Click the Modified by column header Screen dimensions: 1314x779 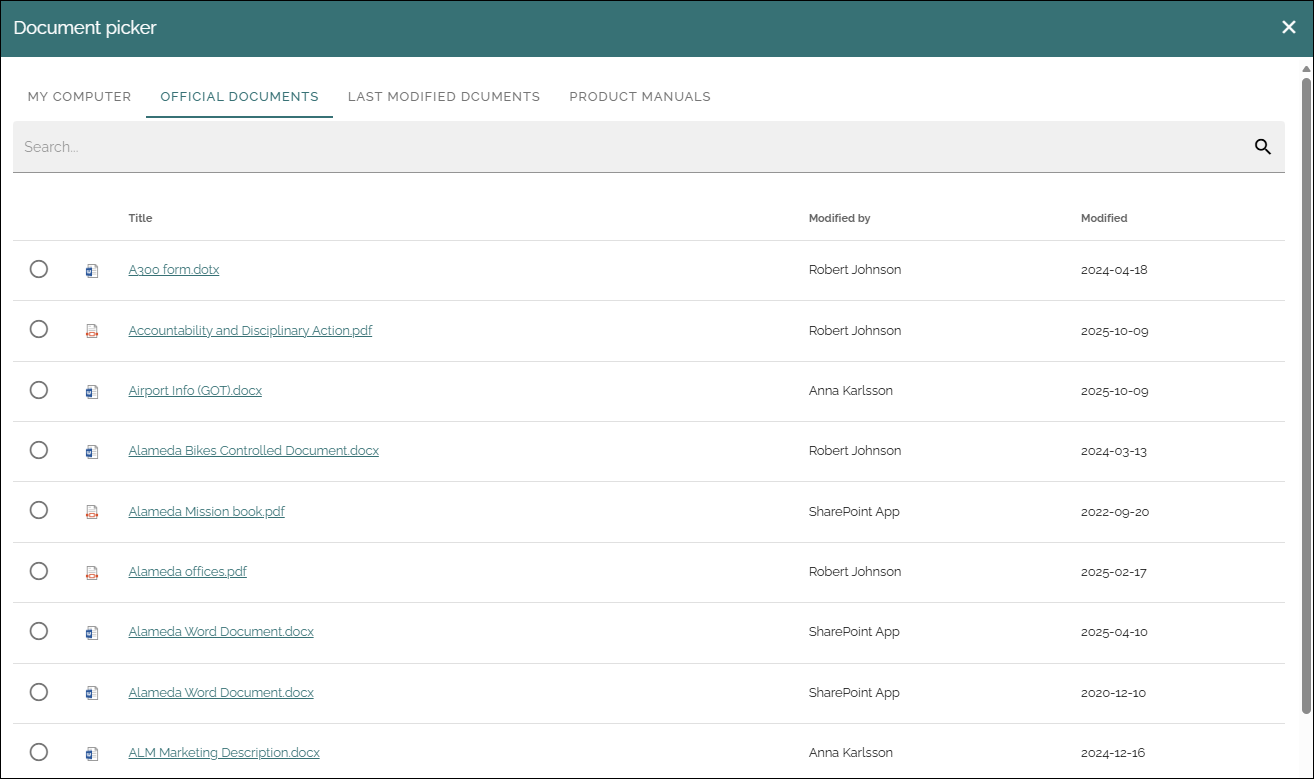click(839, 218)
